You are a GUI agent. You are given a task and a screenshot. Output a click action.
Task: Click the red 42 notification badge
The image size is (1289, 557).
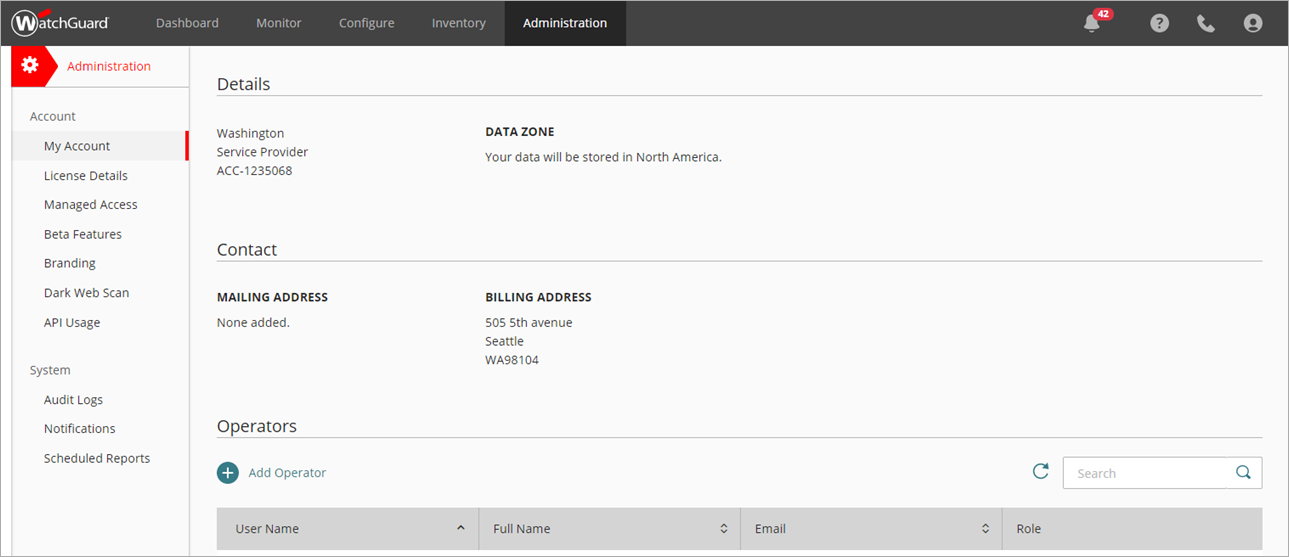pyautogui.click(x=1103, y=14)
